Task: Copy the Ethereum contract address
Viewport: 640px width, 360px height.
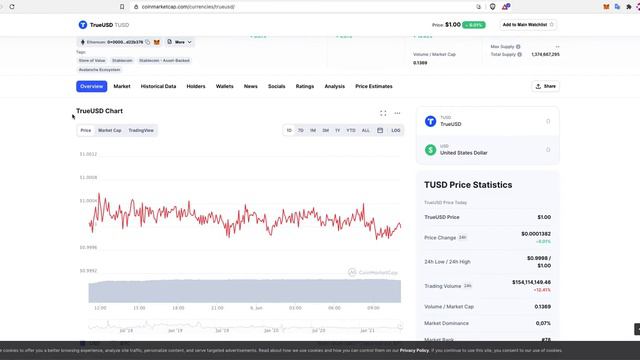Action: click(148, 42)
